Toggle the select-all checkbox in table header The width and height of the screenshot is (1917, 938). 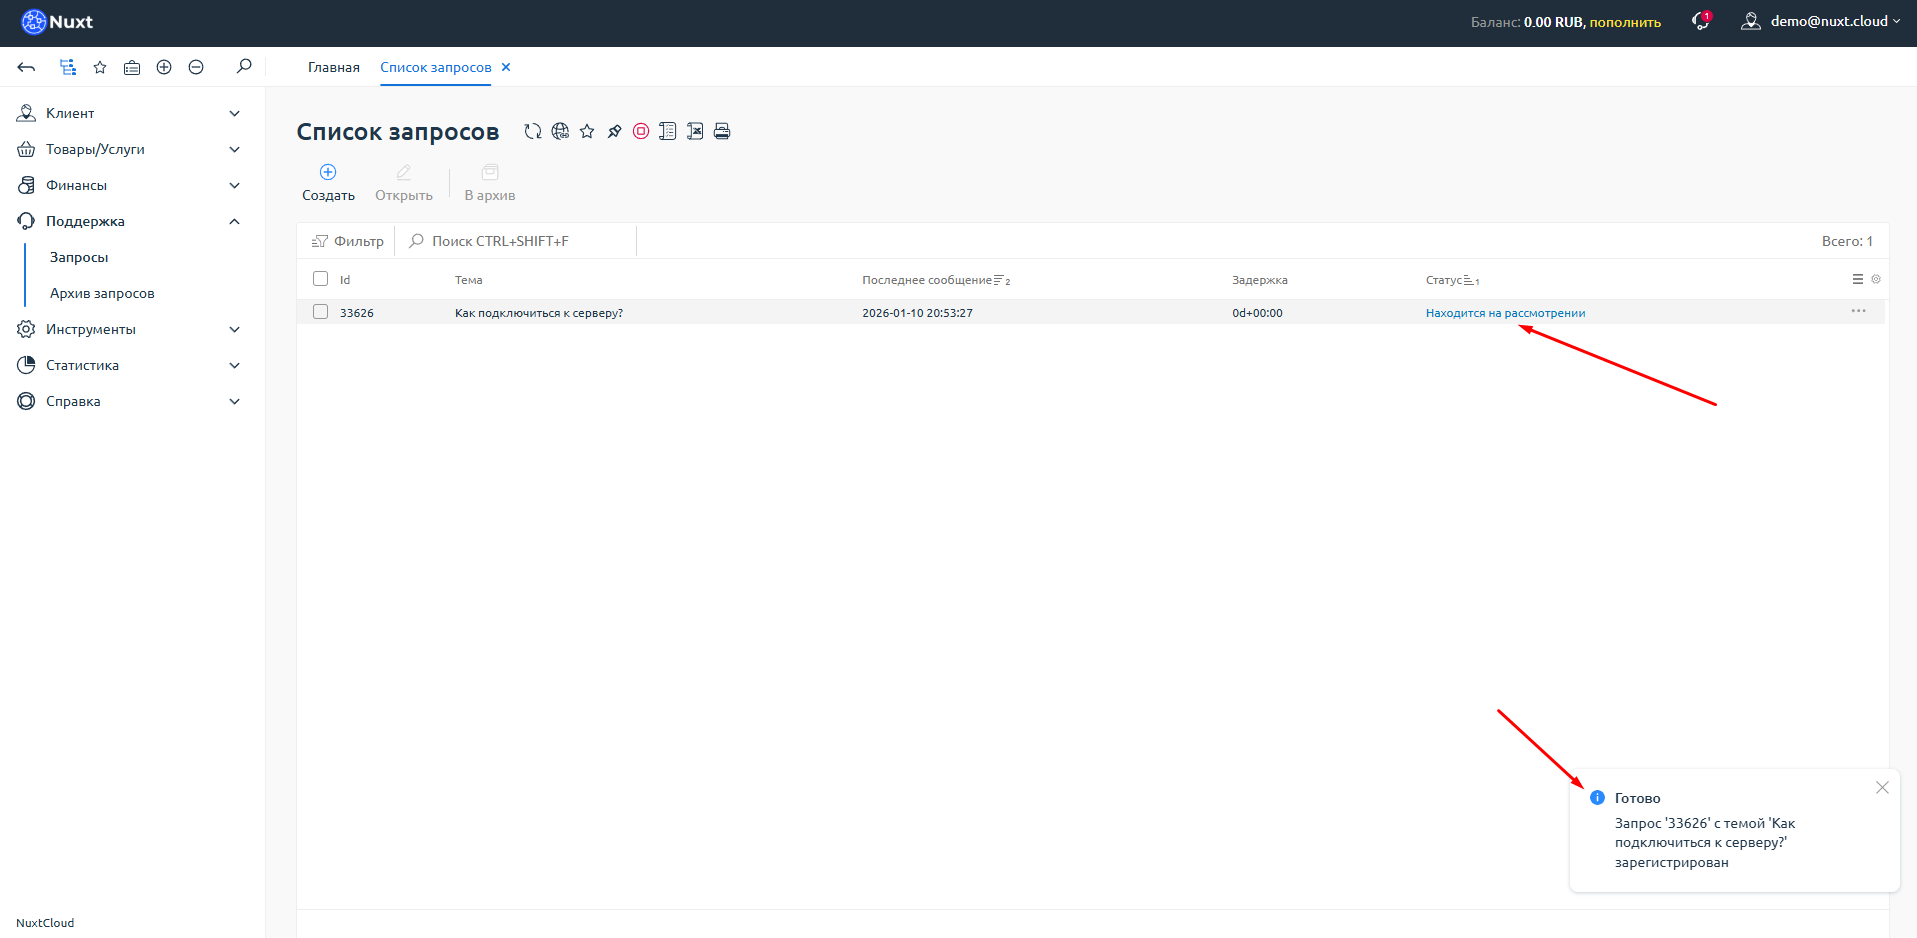coord(320,279)
